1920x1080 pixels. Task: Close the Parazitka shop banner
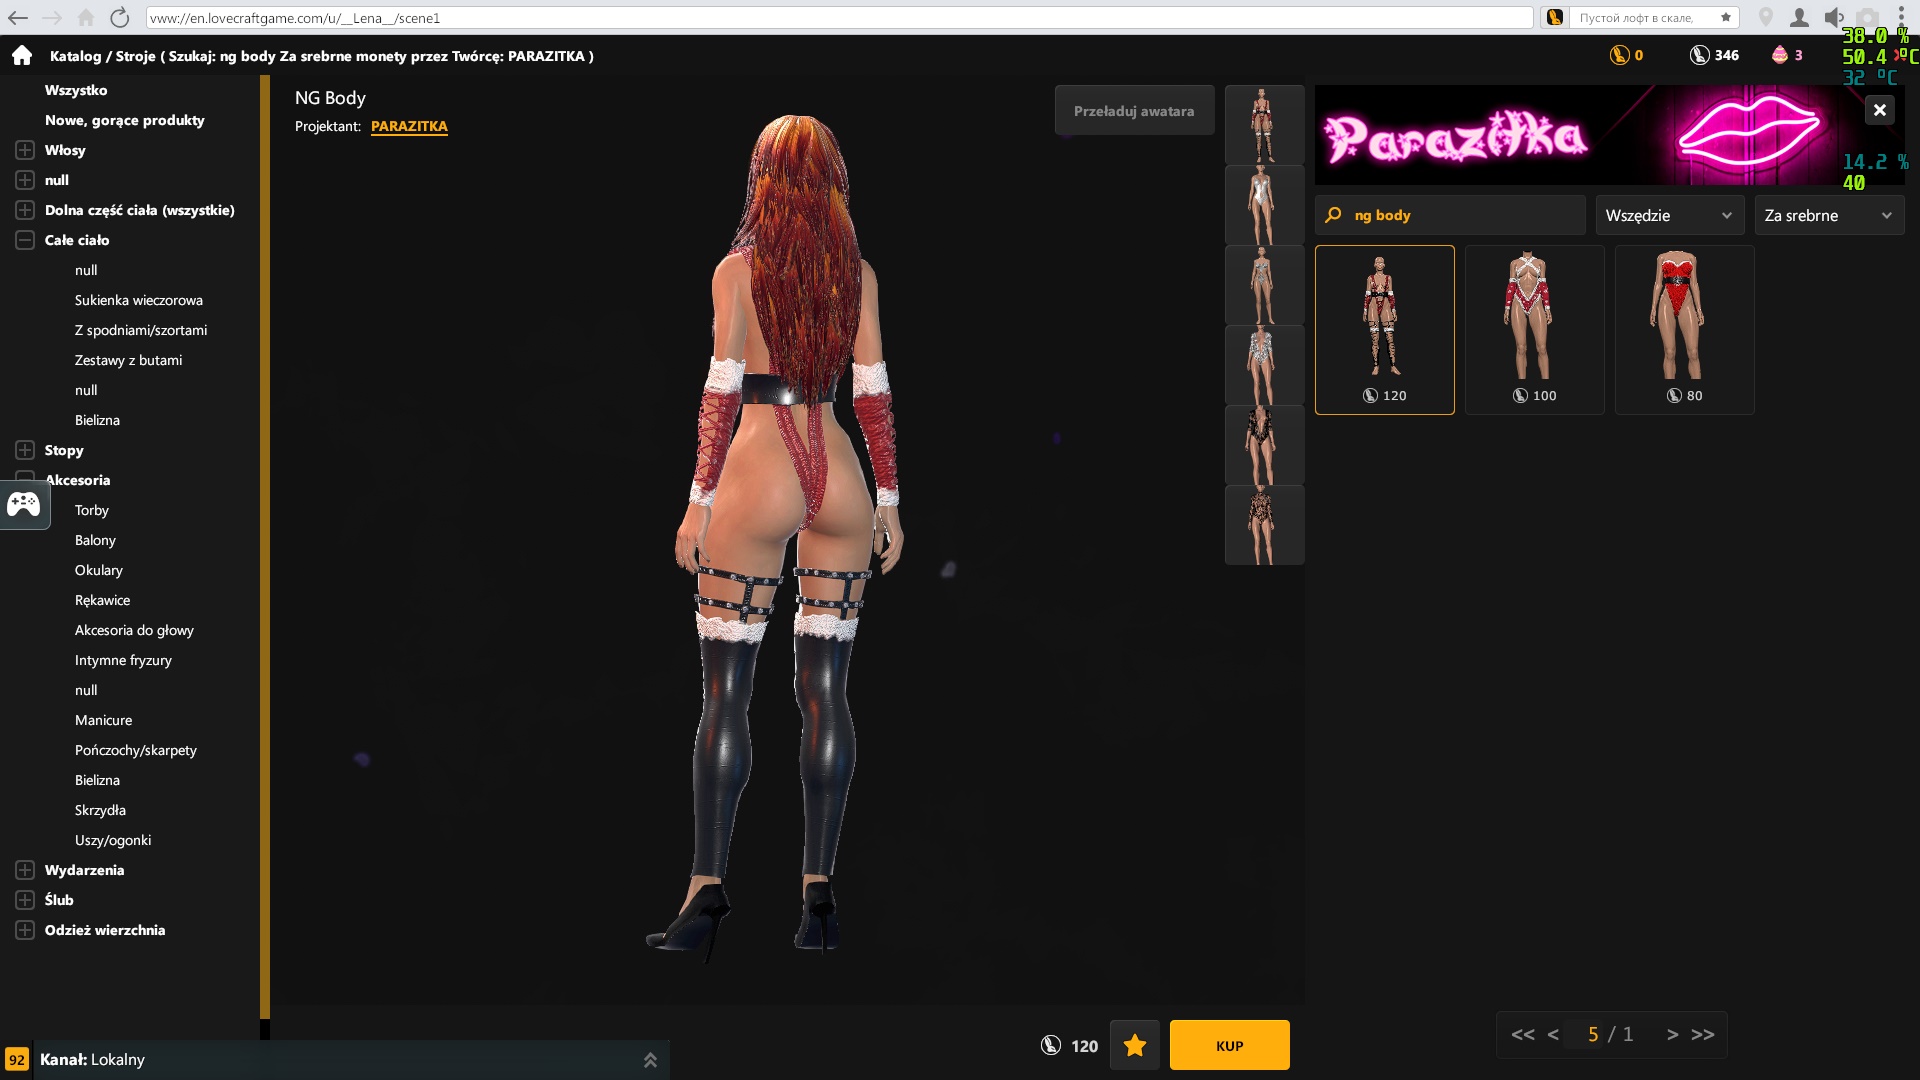pyautogui.click(x=1879, y=110)
